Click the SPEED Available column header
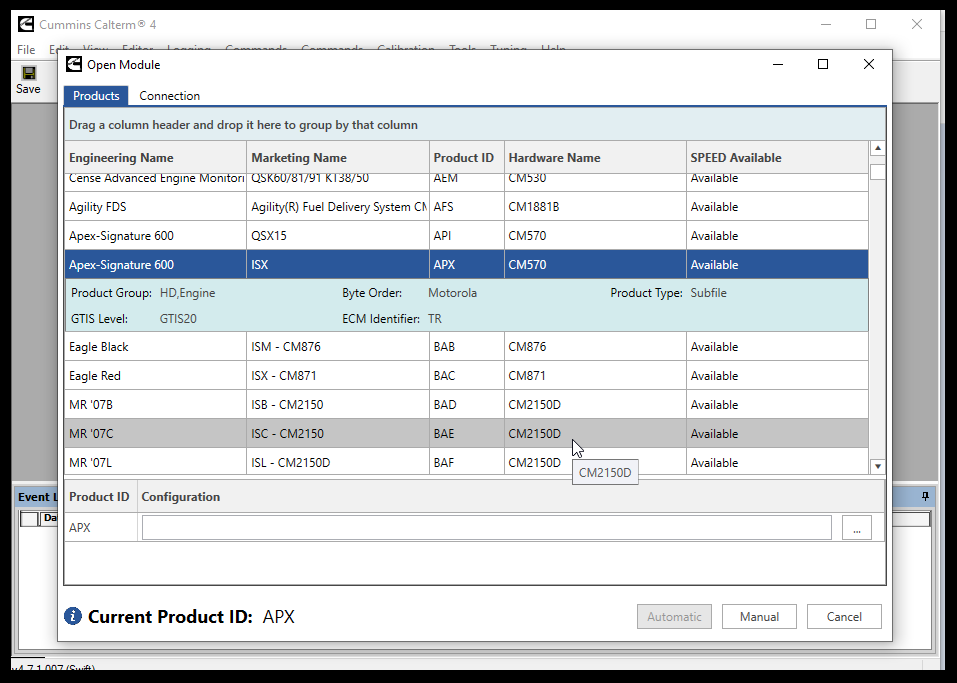Viewport: 957px width, 683px height. [x=735, y=158]
